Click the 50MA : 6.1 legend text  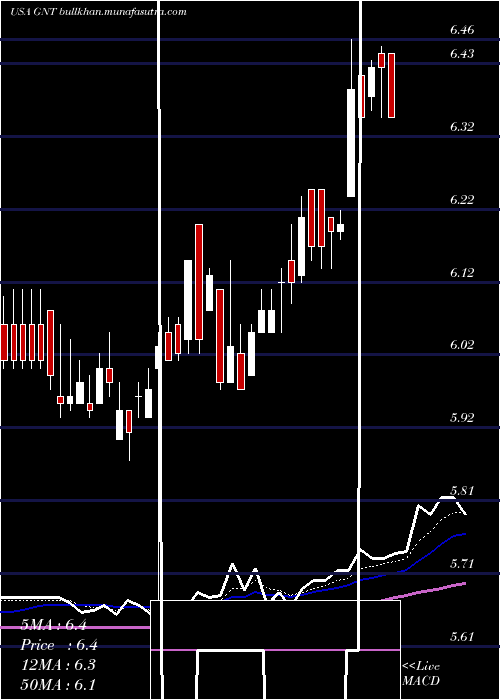point(58,685)
